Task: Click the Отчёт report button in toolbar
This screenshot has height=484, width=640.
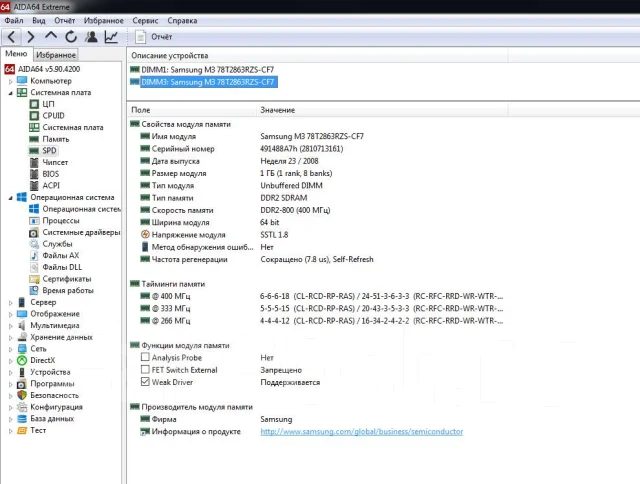Action: click(x=153, y=37)
